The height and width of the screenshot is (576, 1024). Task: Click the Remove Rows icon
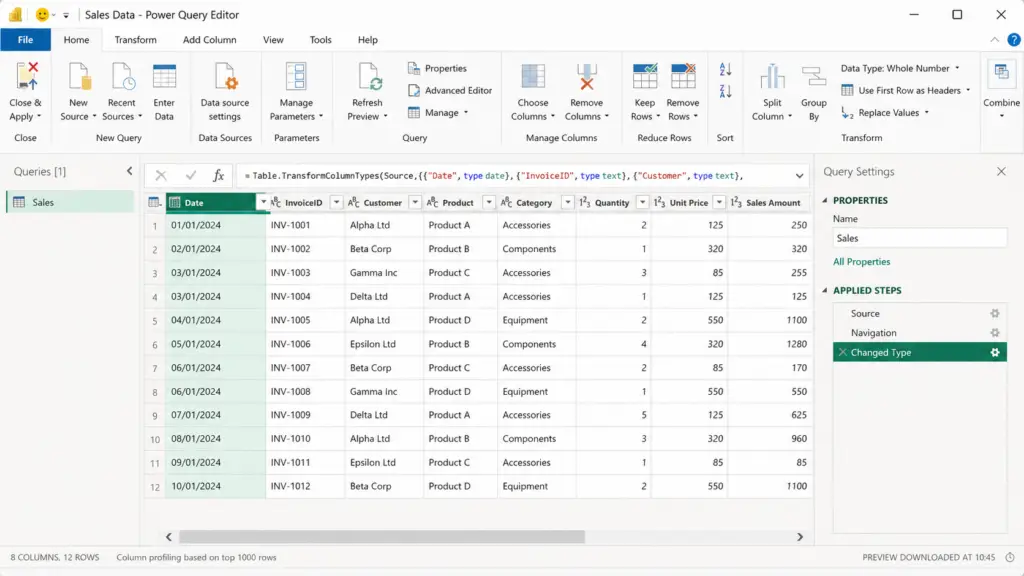click(x=683, y=76)
